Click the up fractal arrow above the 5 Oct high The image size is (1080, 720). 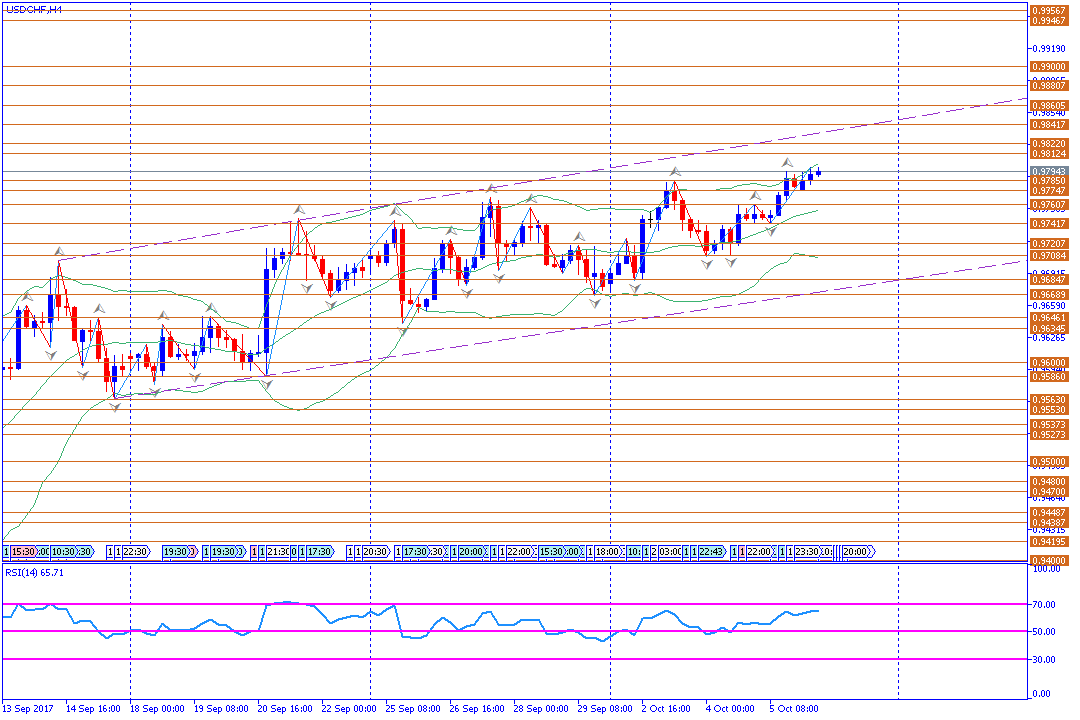[x=787, y=162]
